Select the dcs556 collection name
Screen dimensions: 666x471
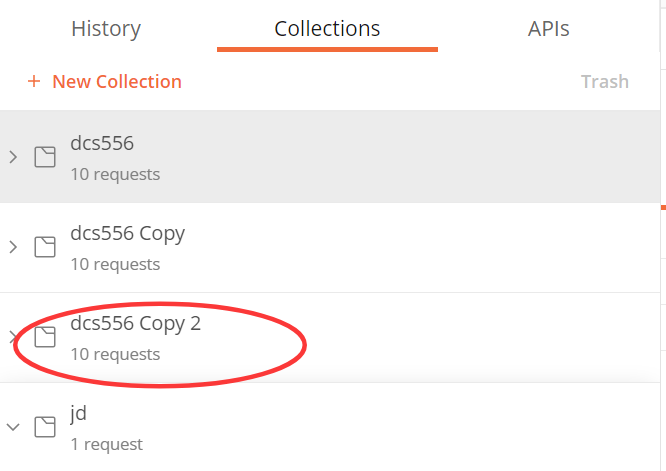tap(102, 143)
